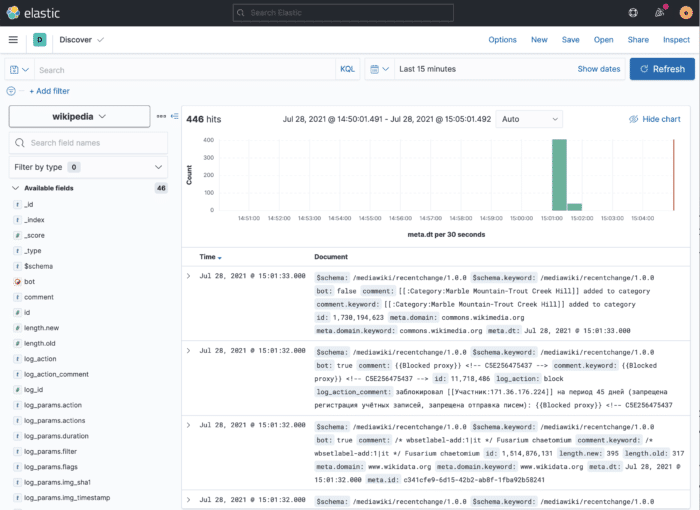Screen dimensions: 700x510
Task: Select the log_action_comment field
Action: click(x=56, y=375)
